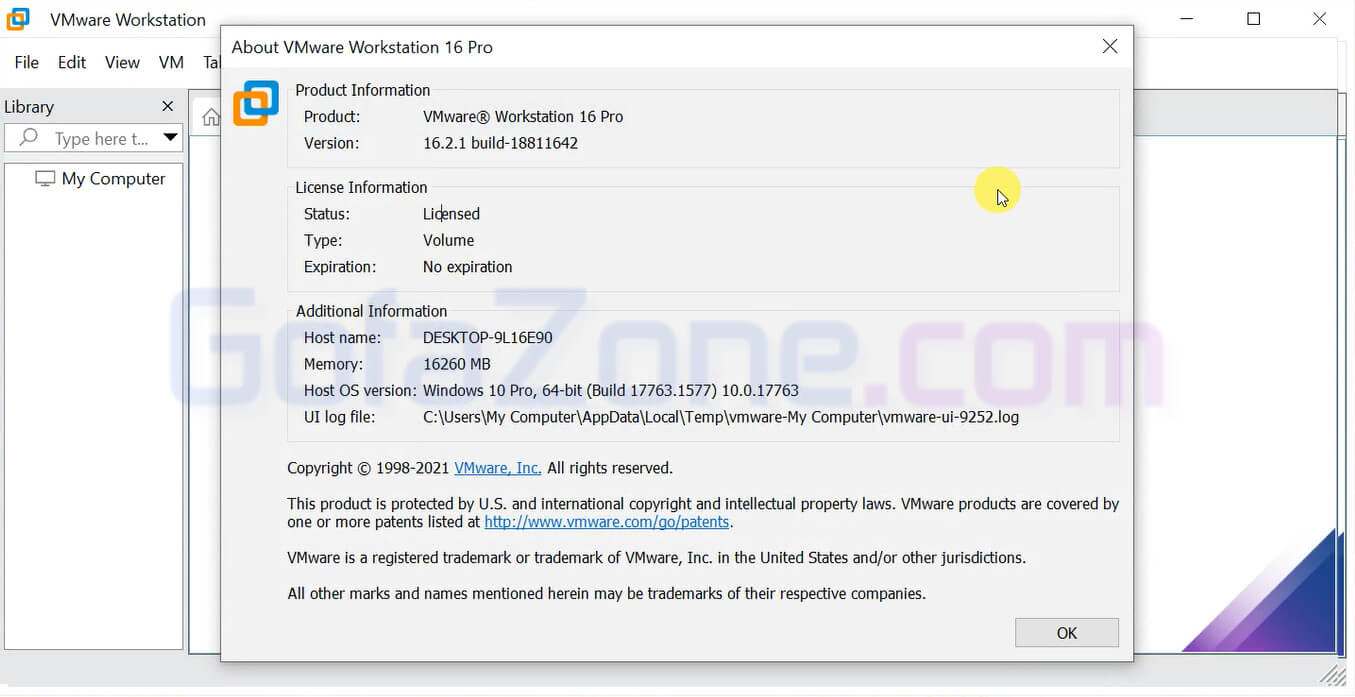
Task: Click the magnifier icon in Library search
Action: point(29,138)
